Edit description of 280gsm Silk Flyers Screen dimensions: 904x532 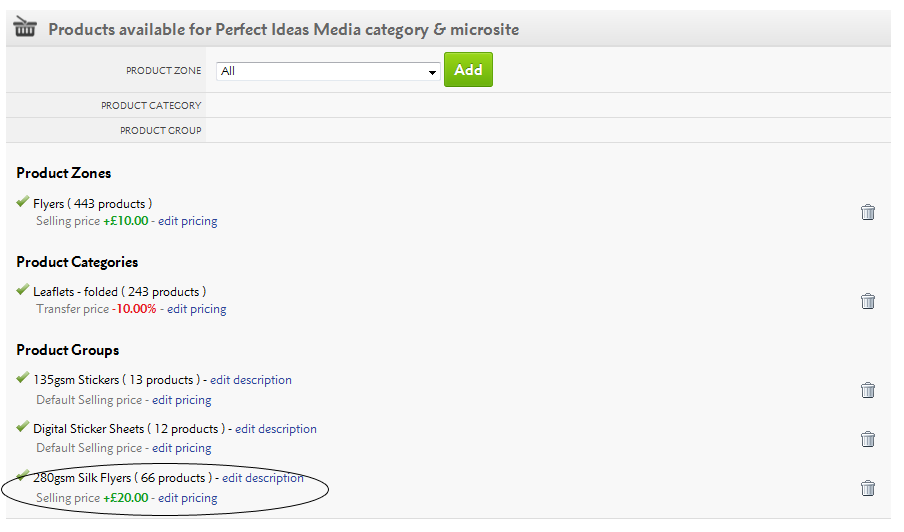click(263, 478)
